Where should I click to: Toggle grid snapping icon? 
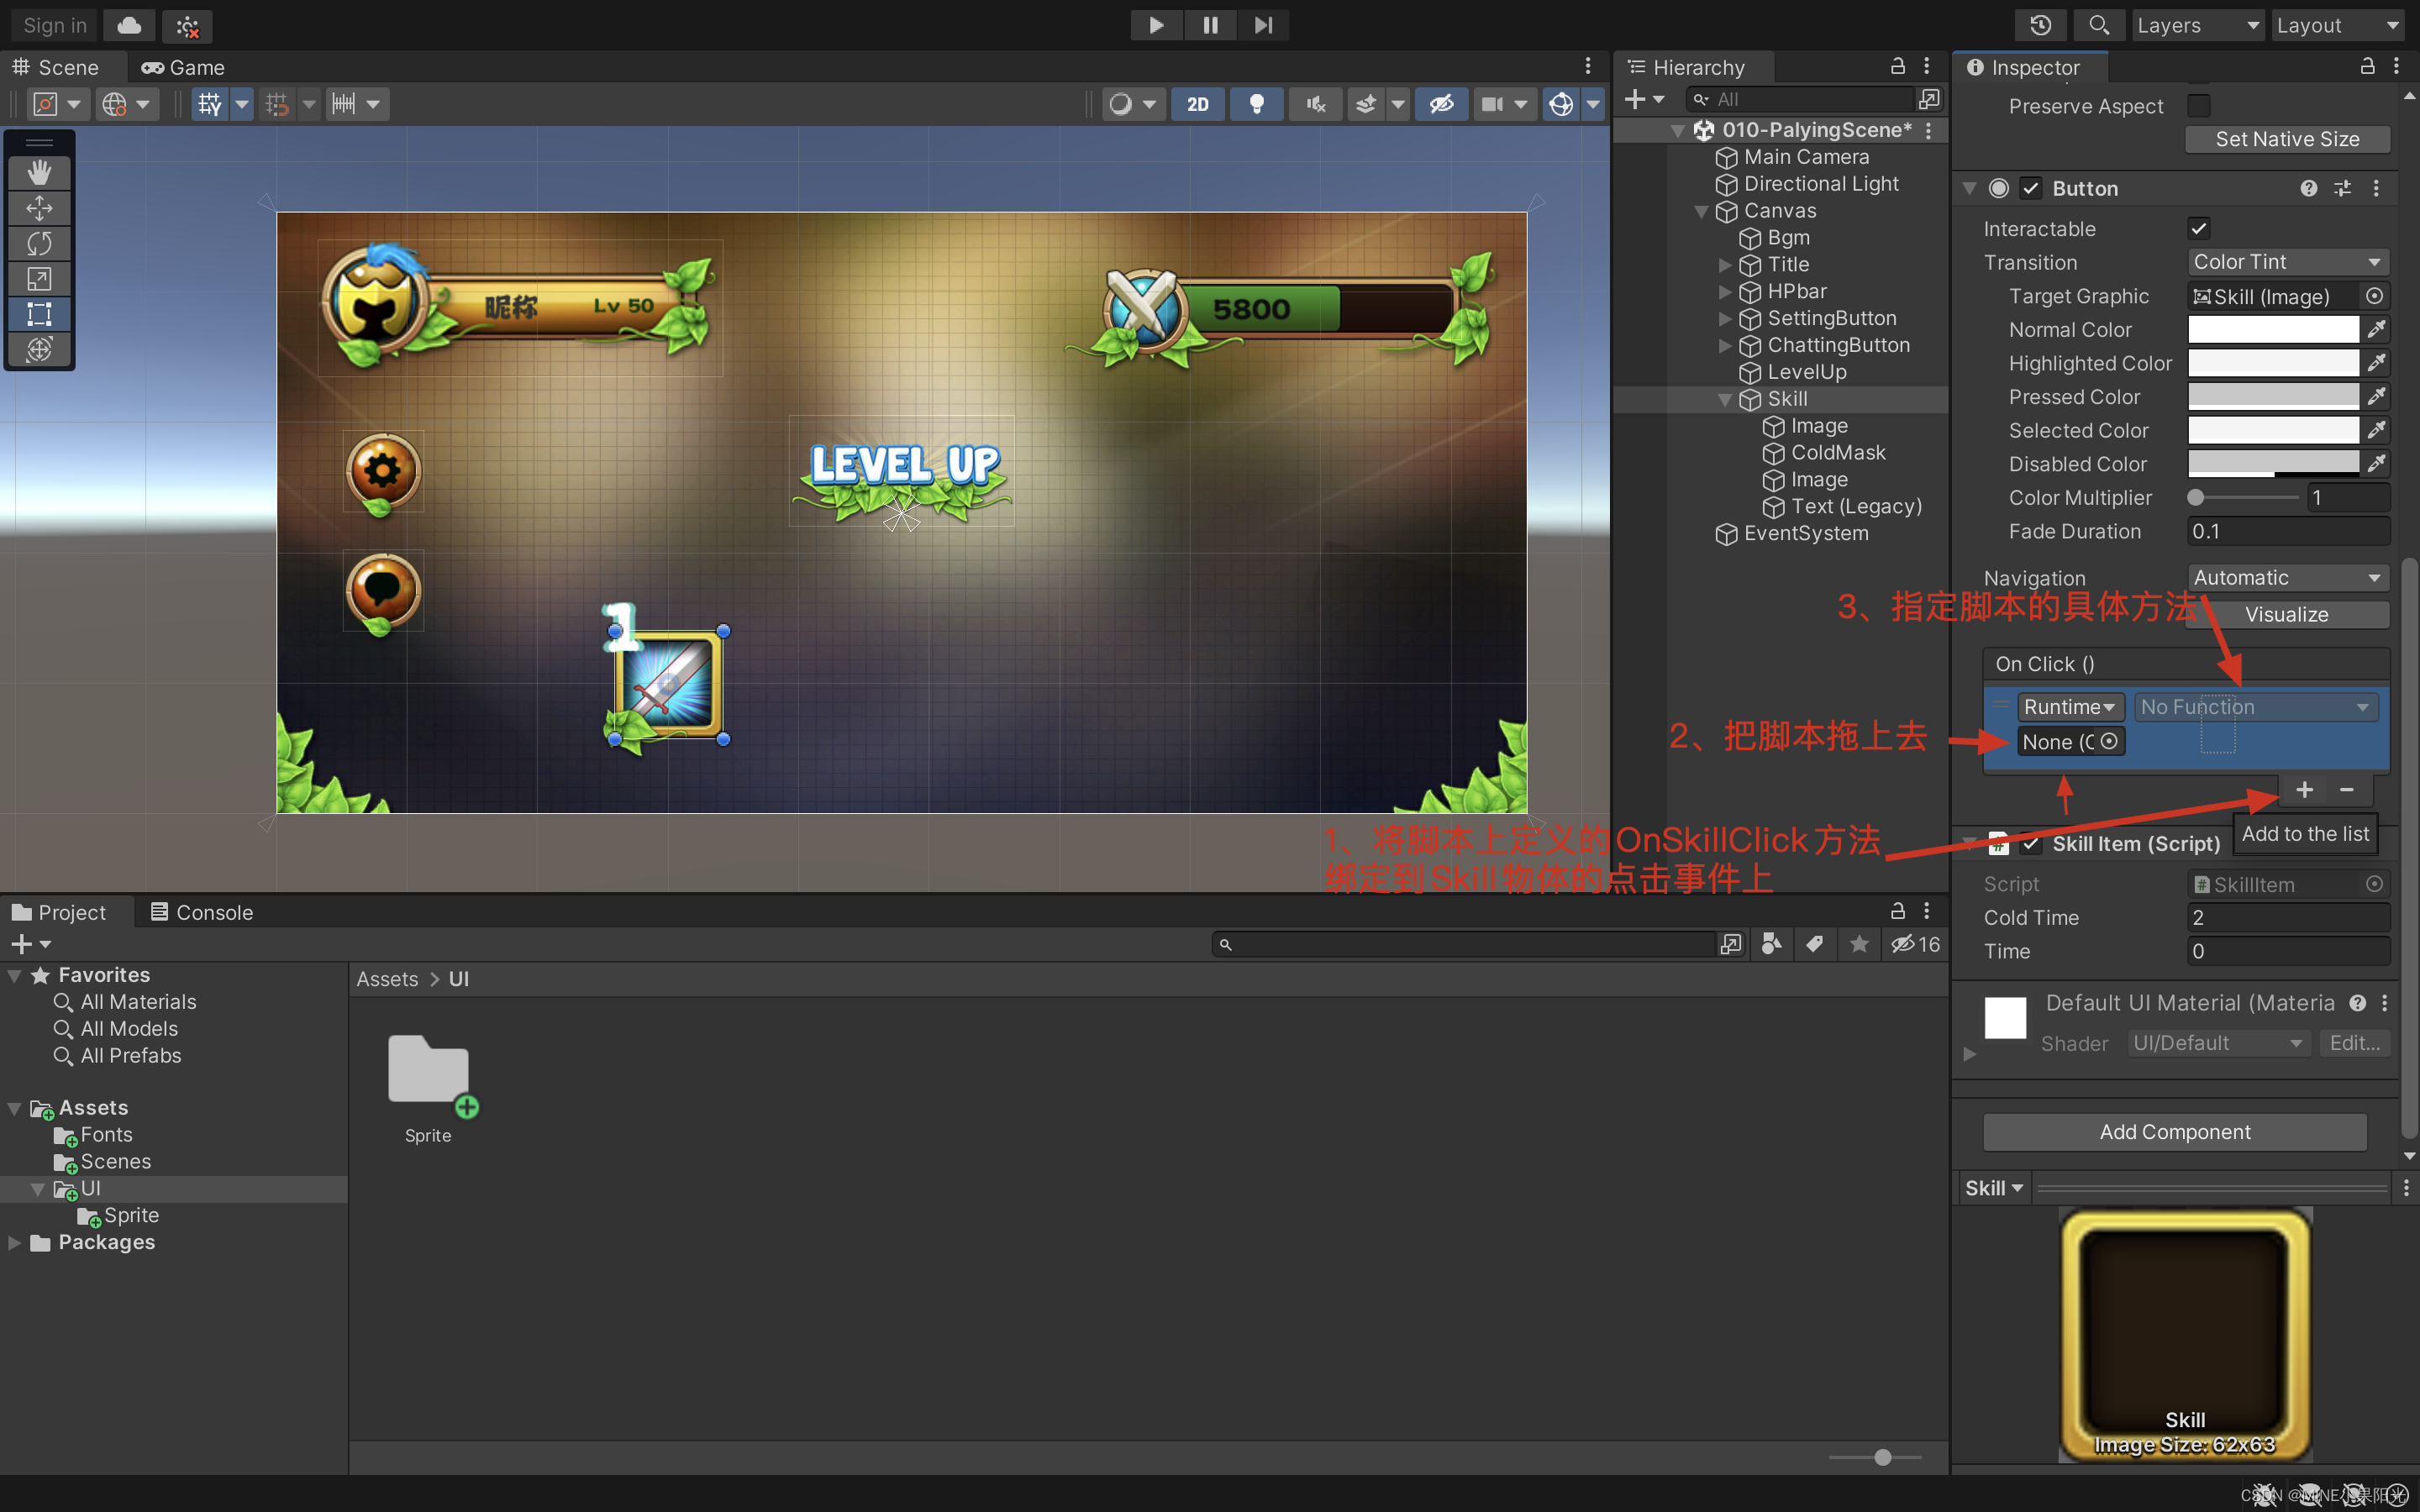pyautogui.click(x=278, y=104)
